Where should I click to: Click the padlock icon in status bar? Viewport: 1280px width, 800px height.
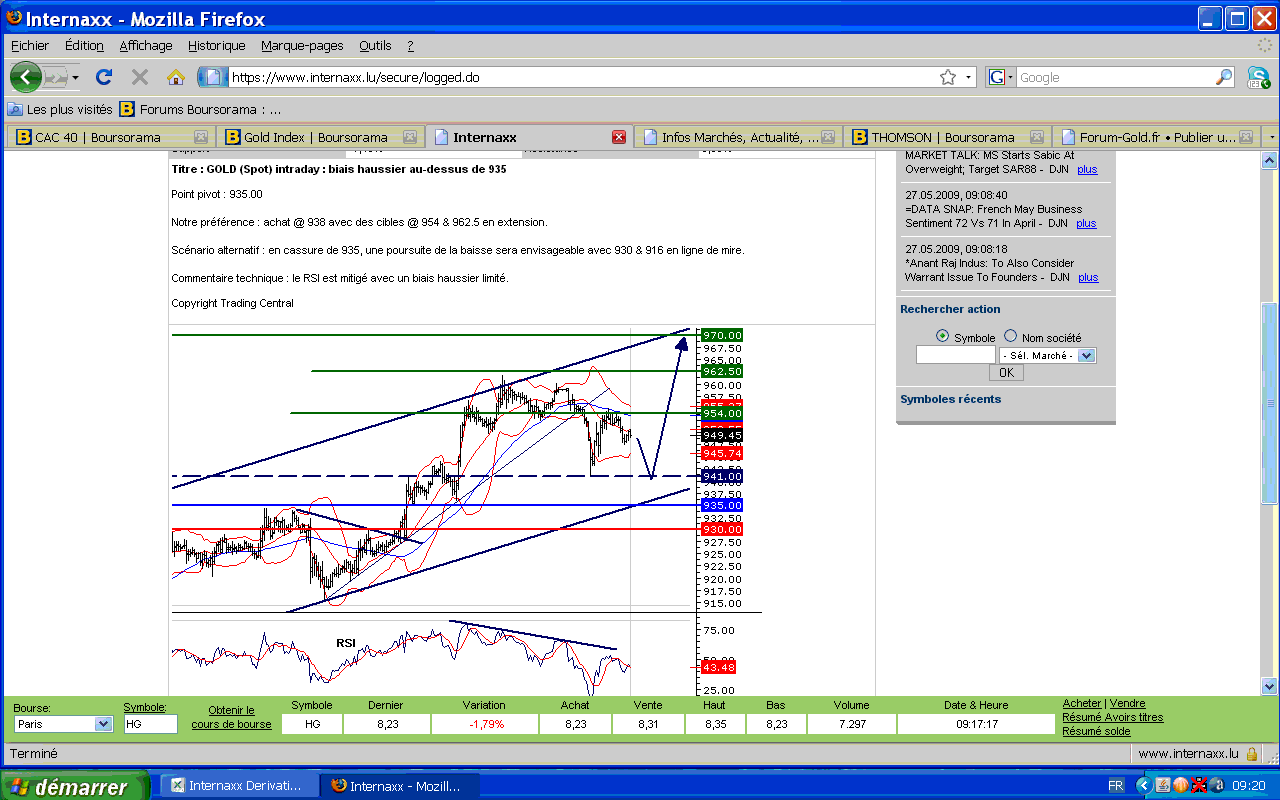point(1252,754)
